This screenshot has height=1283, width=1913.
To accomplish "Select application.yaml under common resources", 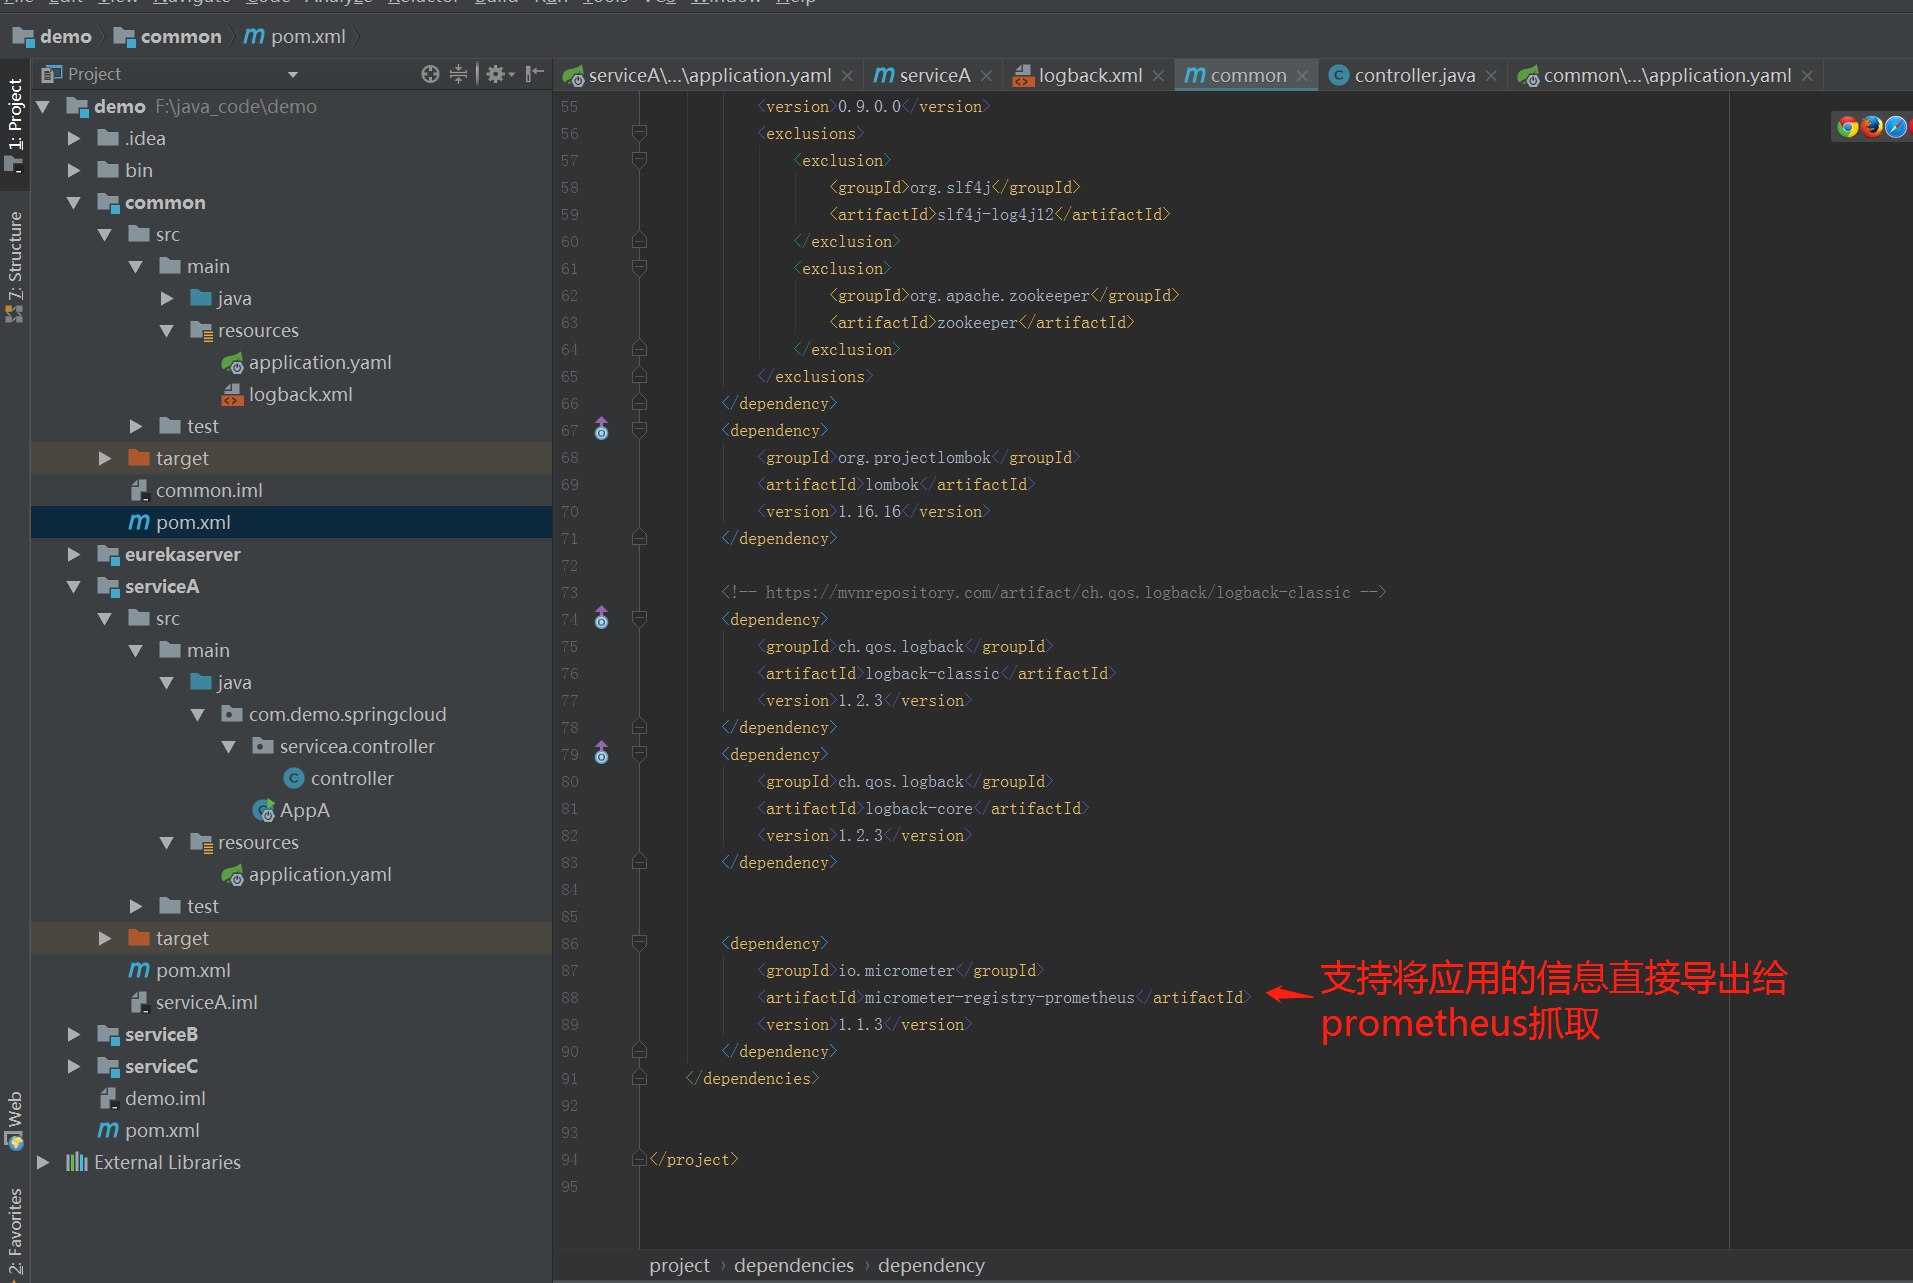I will [307, 362].
